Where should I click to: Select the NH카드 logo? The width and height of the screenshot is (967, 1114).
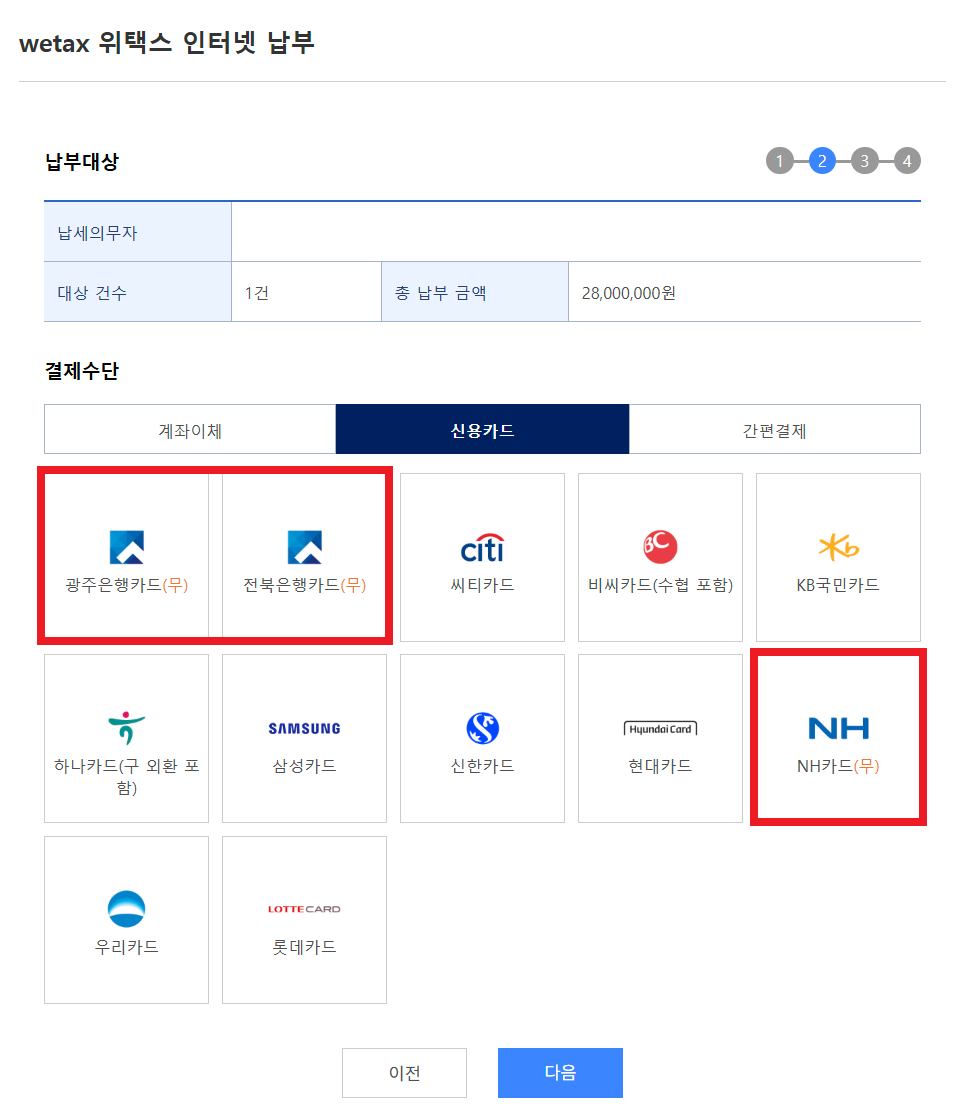838,728
